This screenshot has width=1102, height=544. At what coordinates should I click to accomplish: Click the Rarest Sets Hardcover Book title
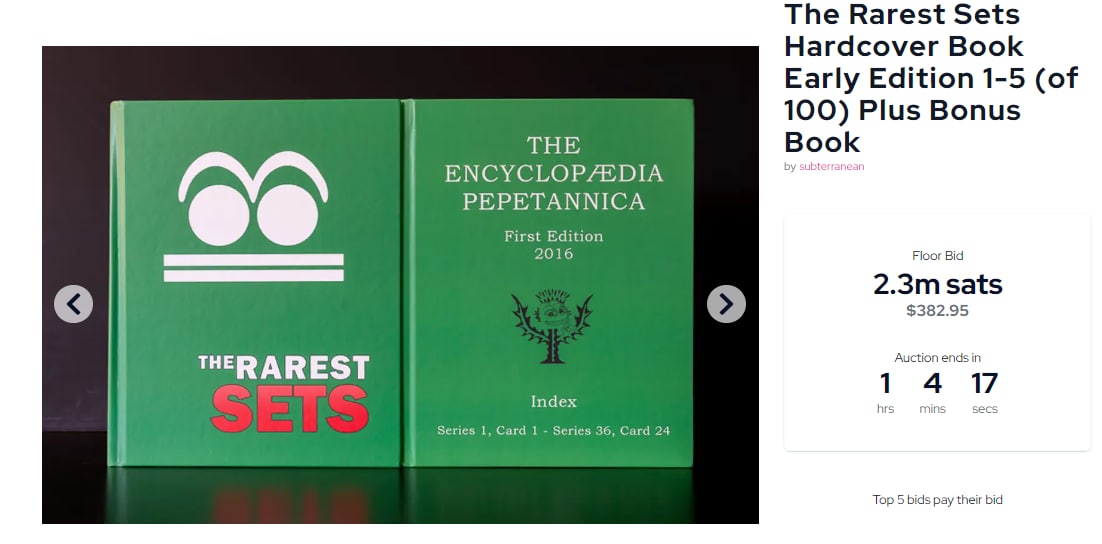(x=931, y=78)
